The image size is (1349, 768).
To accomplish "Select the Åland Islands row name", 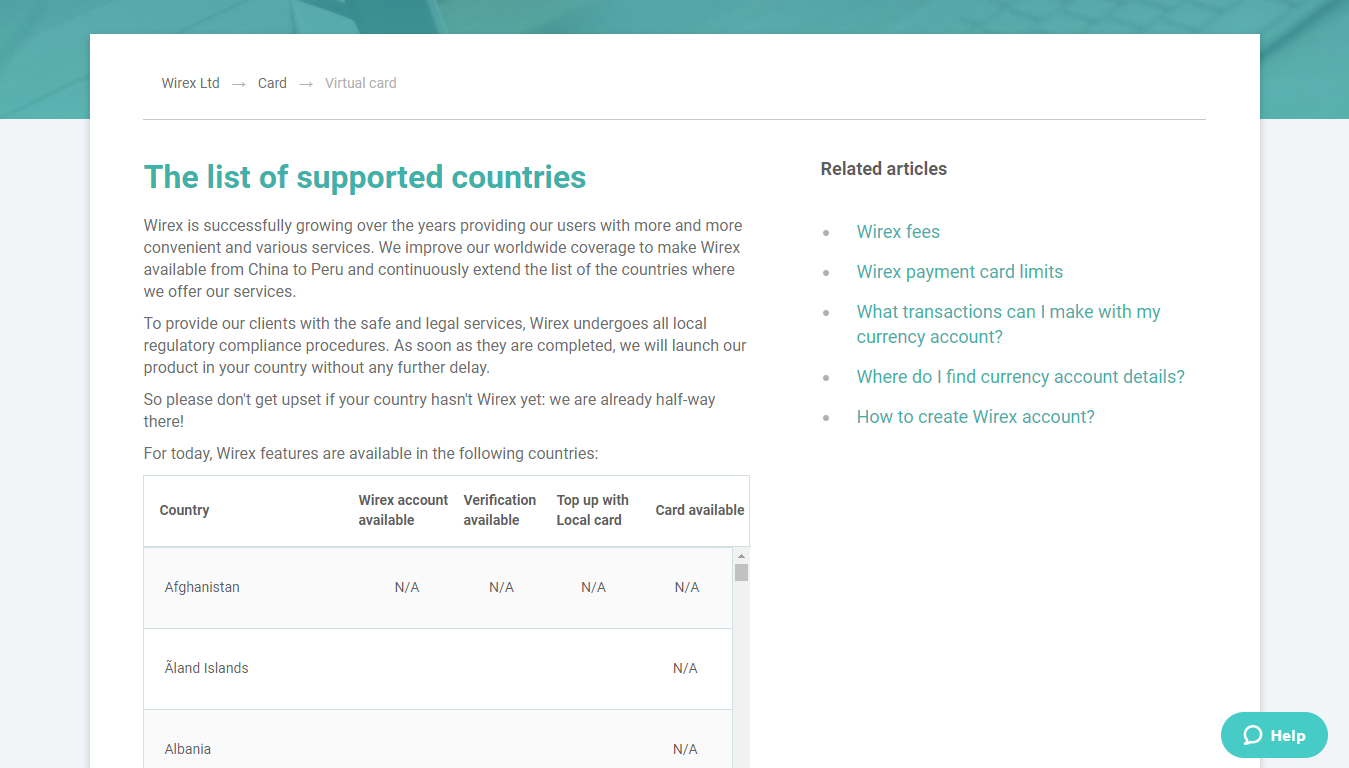I will coord(206,668).
